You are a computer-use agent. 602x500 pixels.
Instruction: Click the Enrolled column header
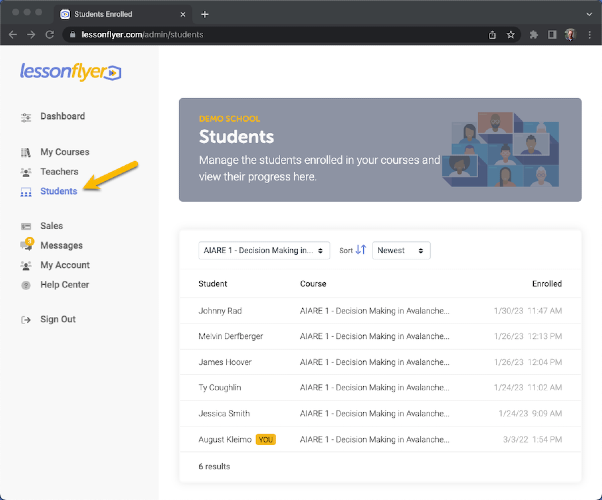point(547,284)
